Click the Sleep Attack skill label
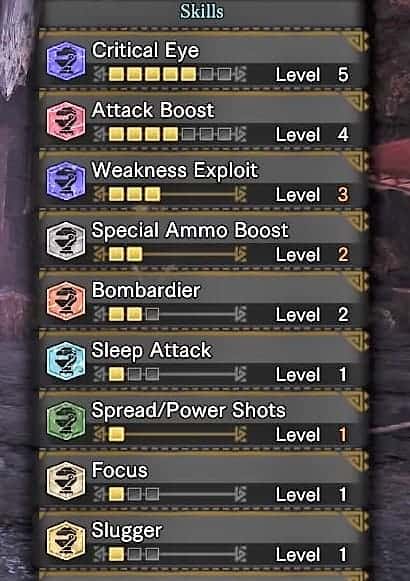410x581 pixels. coord(151,351)
